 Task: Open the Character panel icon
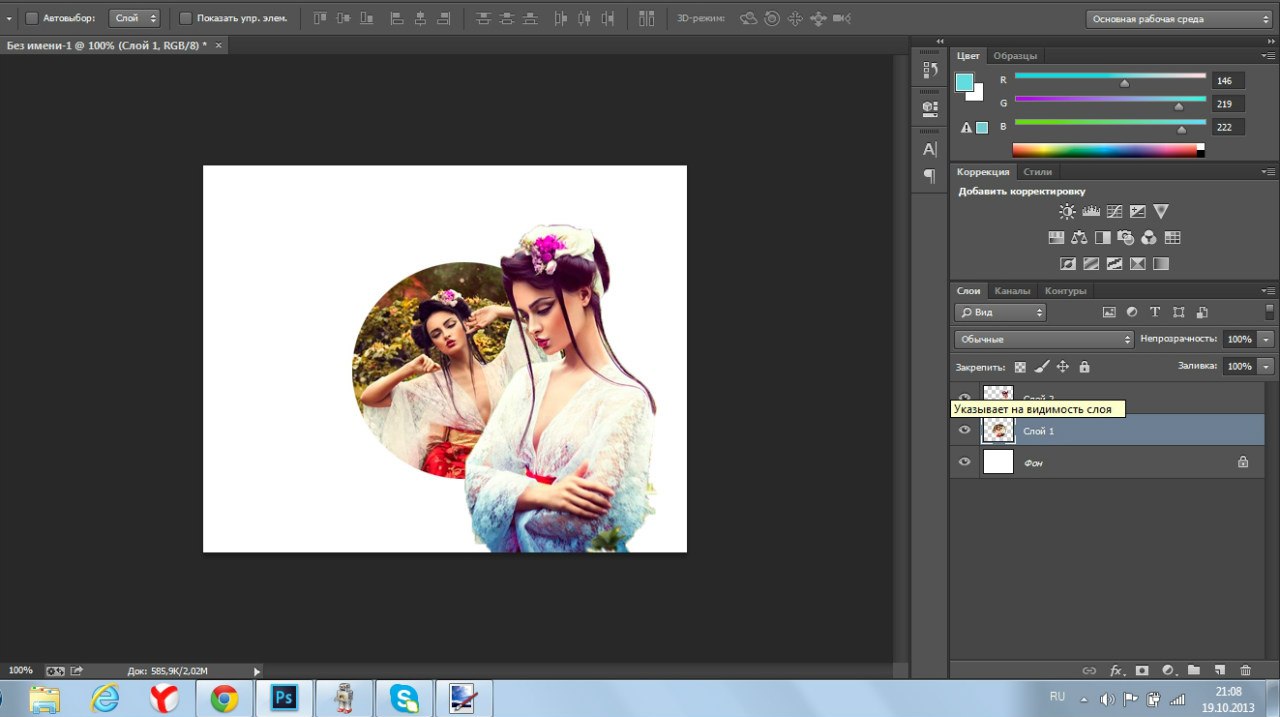(930, 149)
